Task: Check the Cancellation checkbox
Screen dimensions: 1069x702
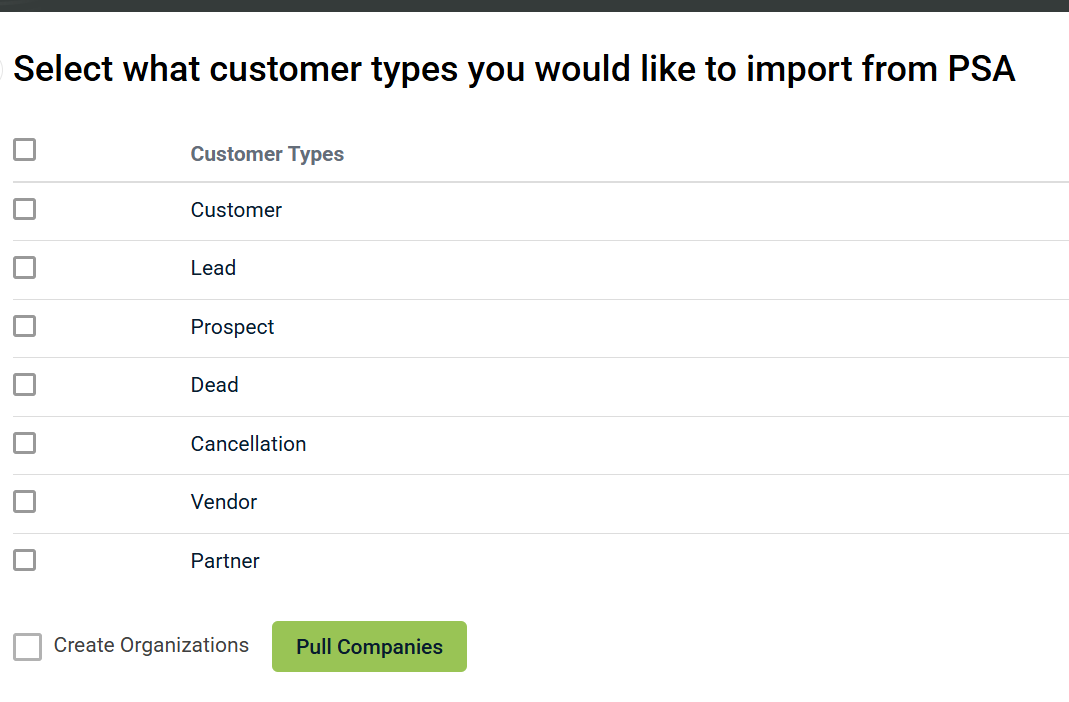Action: [x=25, y=443]
